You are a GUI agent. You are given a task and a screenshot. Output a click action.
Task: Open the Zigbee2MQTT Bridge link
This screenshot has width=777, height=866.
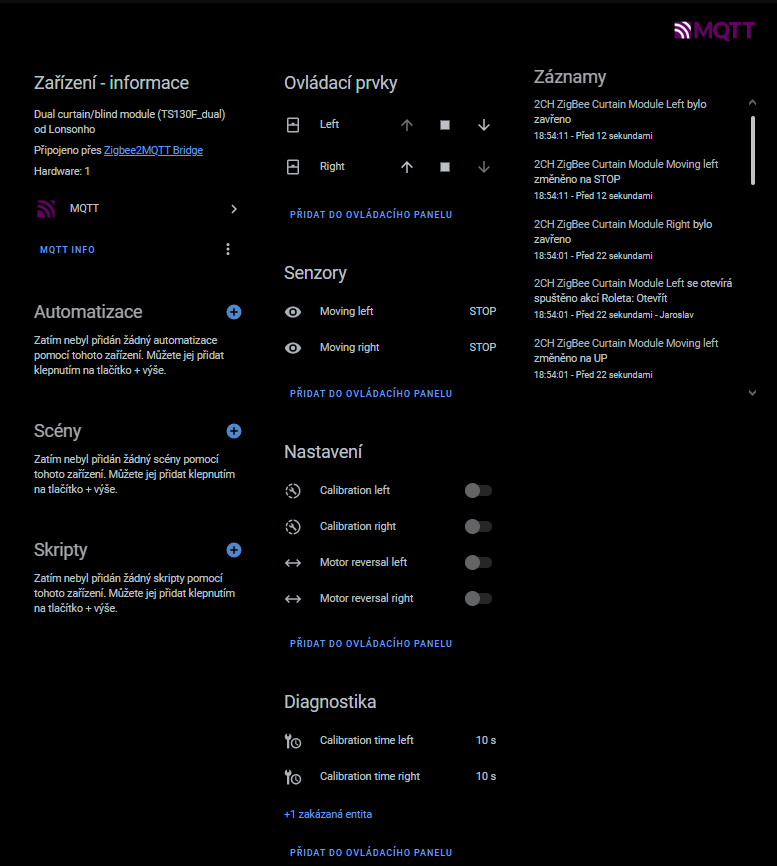click(154, 150)
